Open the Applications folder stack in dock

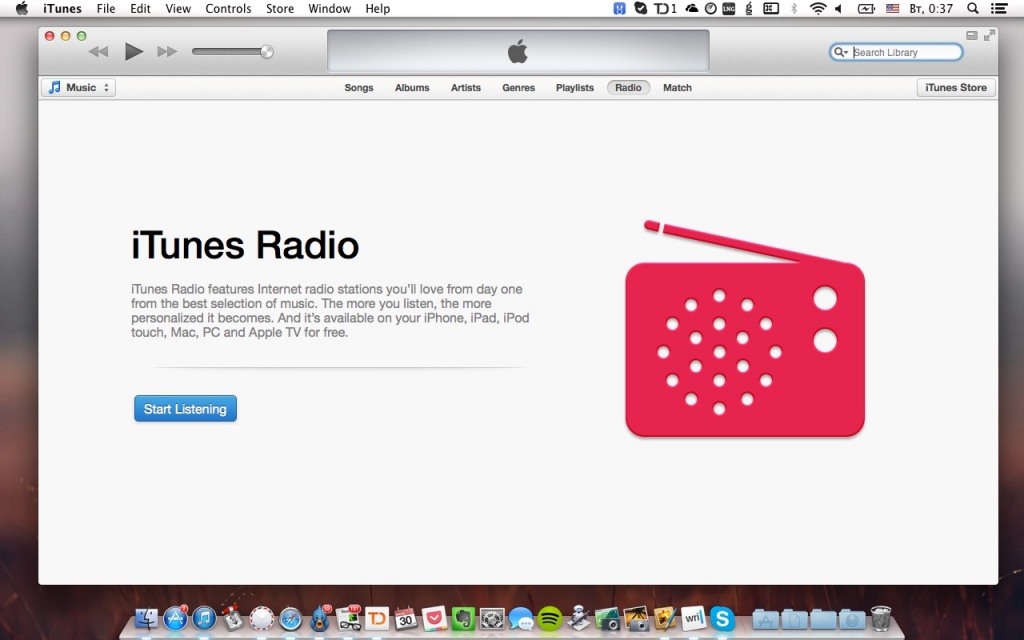[x=765, y=618]
